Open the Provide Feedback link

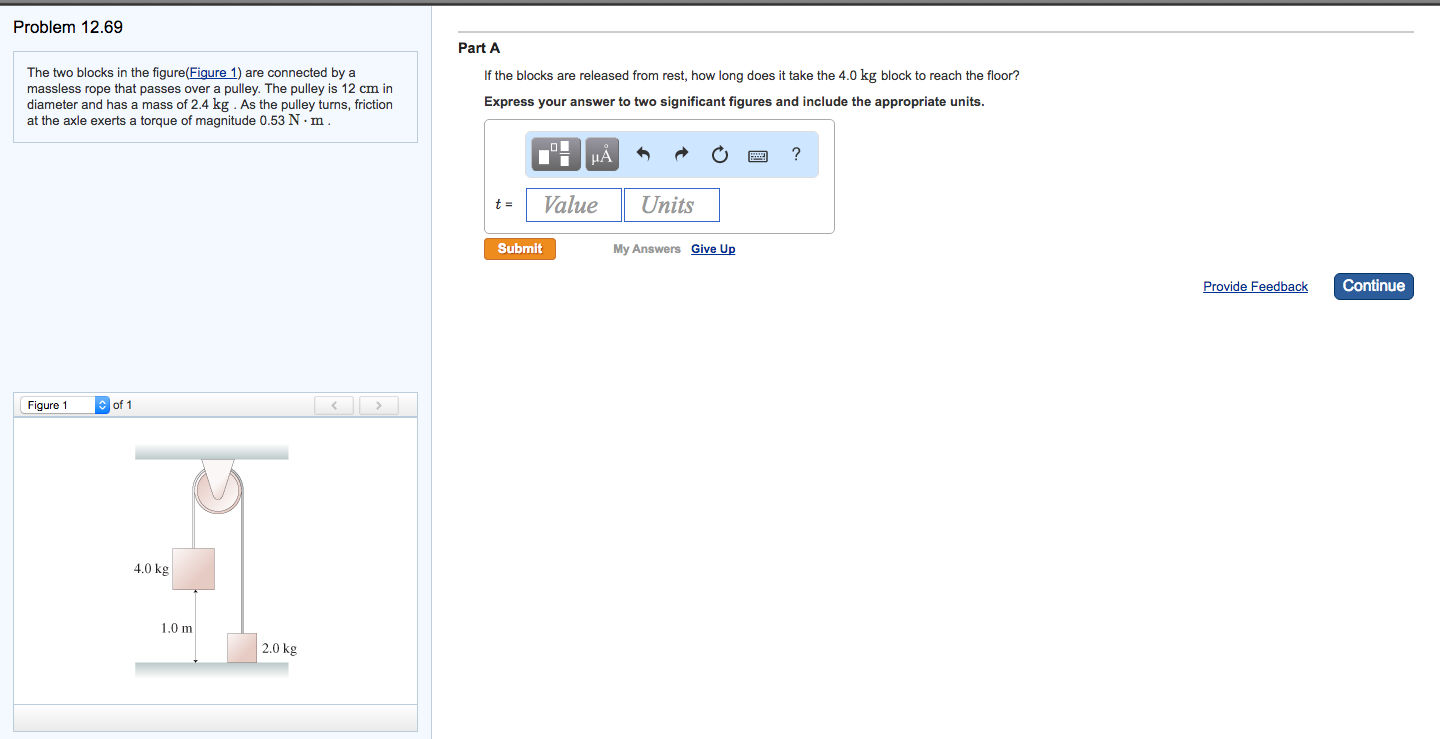tap(1255, 287)
